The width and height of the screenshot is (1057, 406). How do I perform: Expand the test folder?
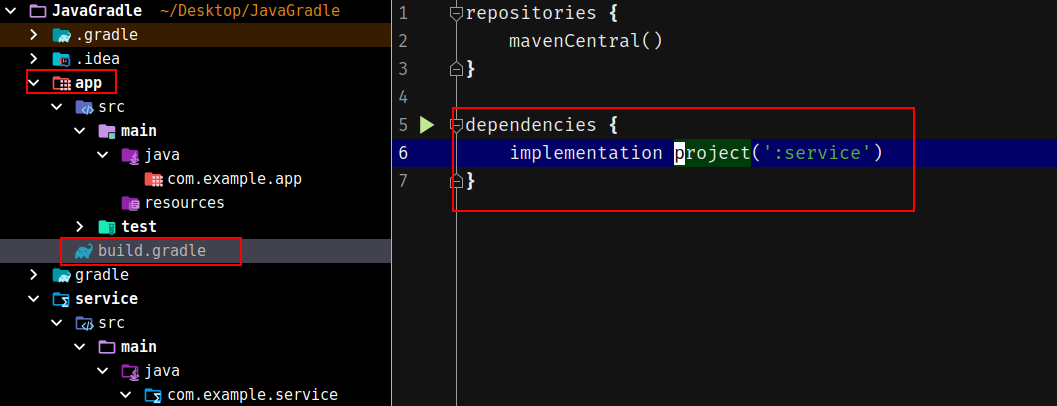click(x=80, y=227)
